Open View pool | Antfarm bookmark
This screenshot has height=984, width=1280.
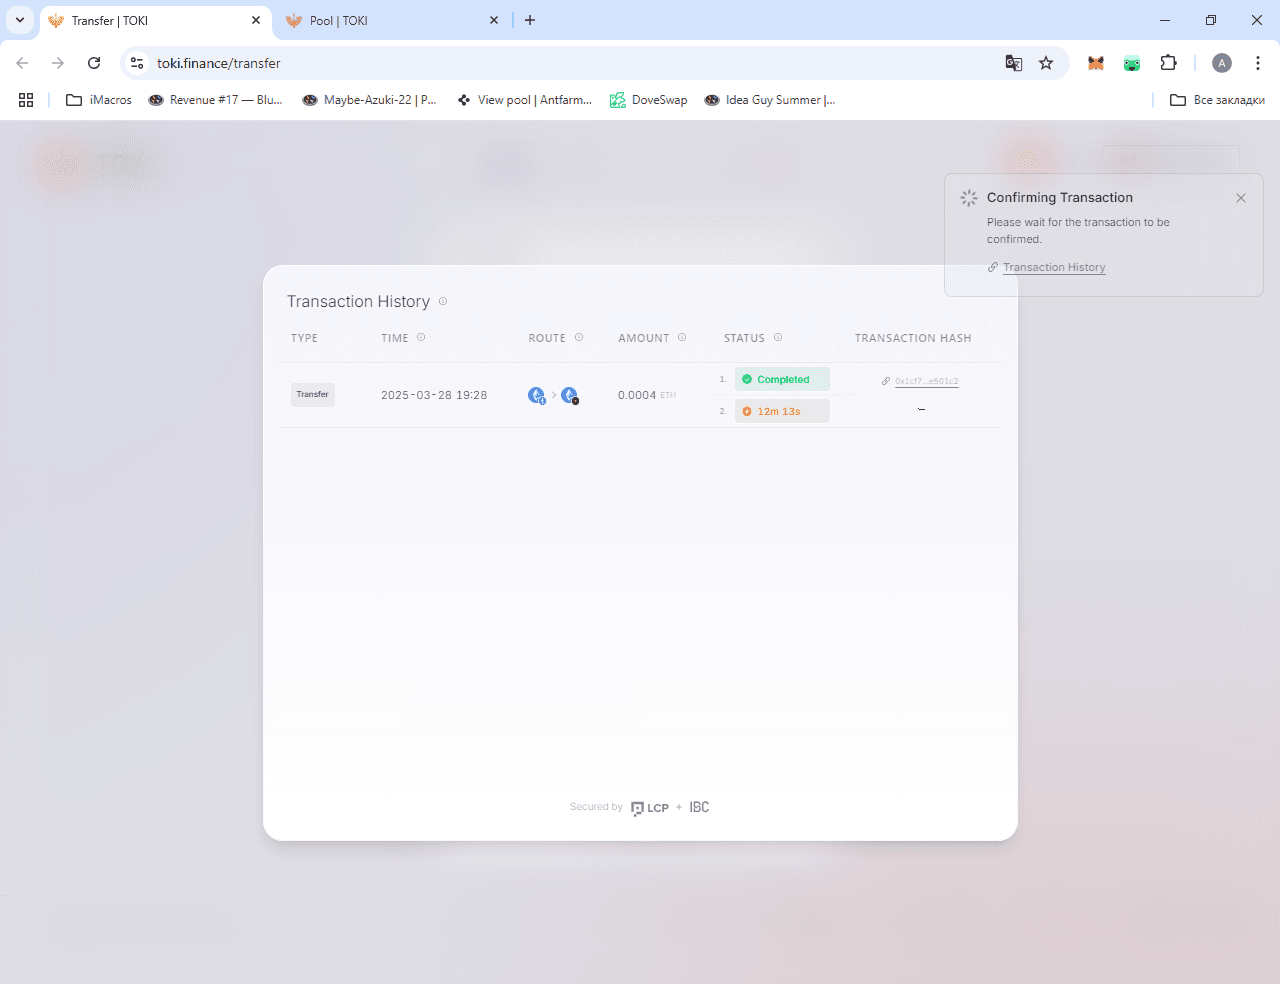coord(525,100)
